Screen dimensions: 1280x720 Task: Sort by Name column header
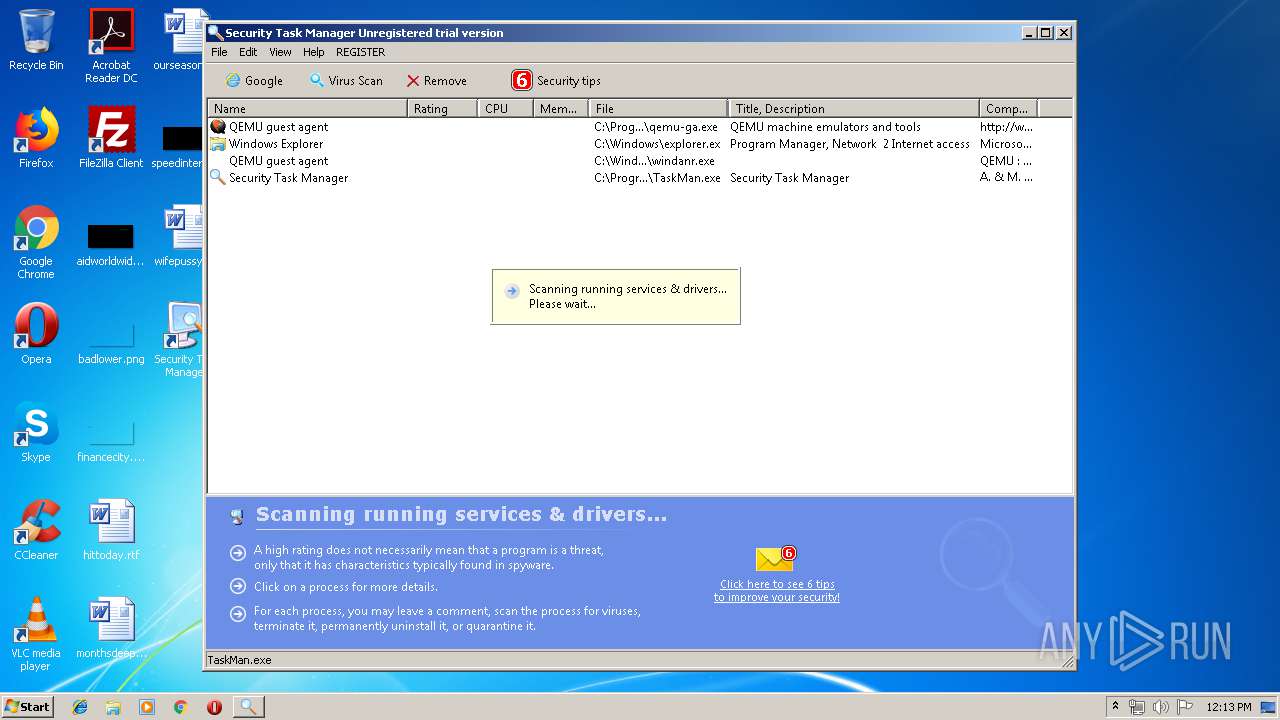click(x=307, y=108)
